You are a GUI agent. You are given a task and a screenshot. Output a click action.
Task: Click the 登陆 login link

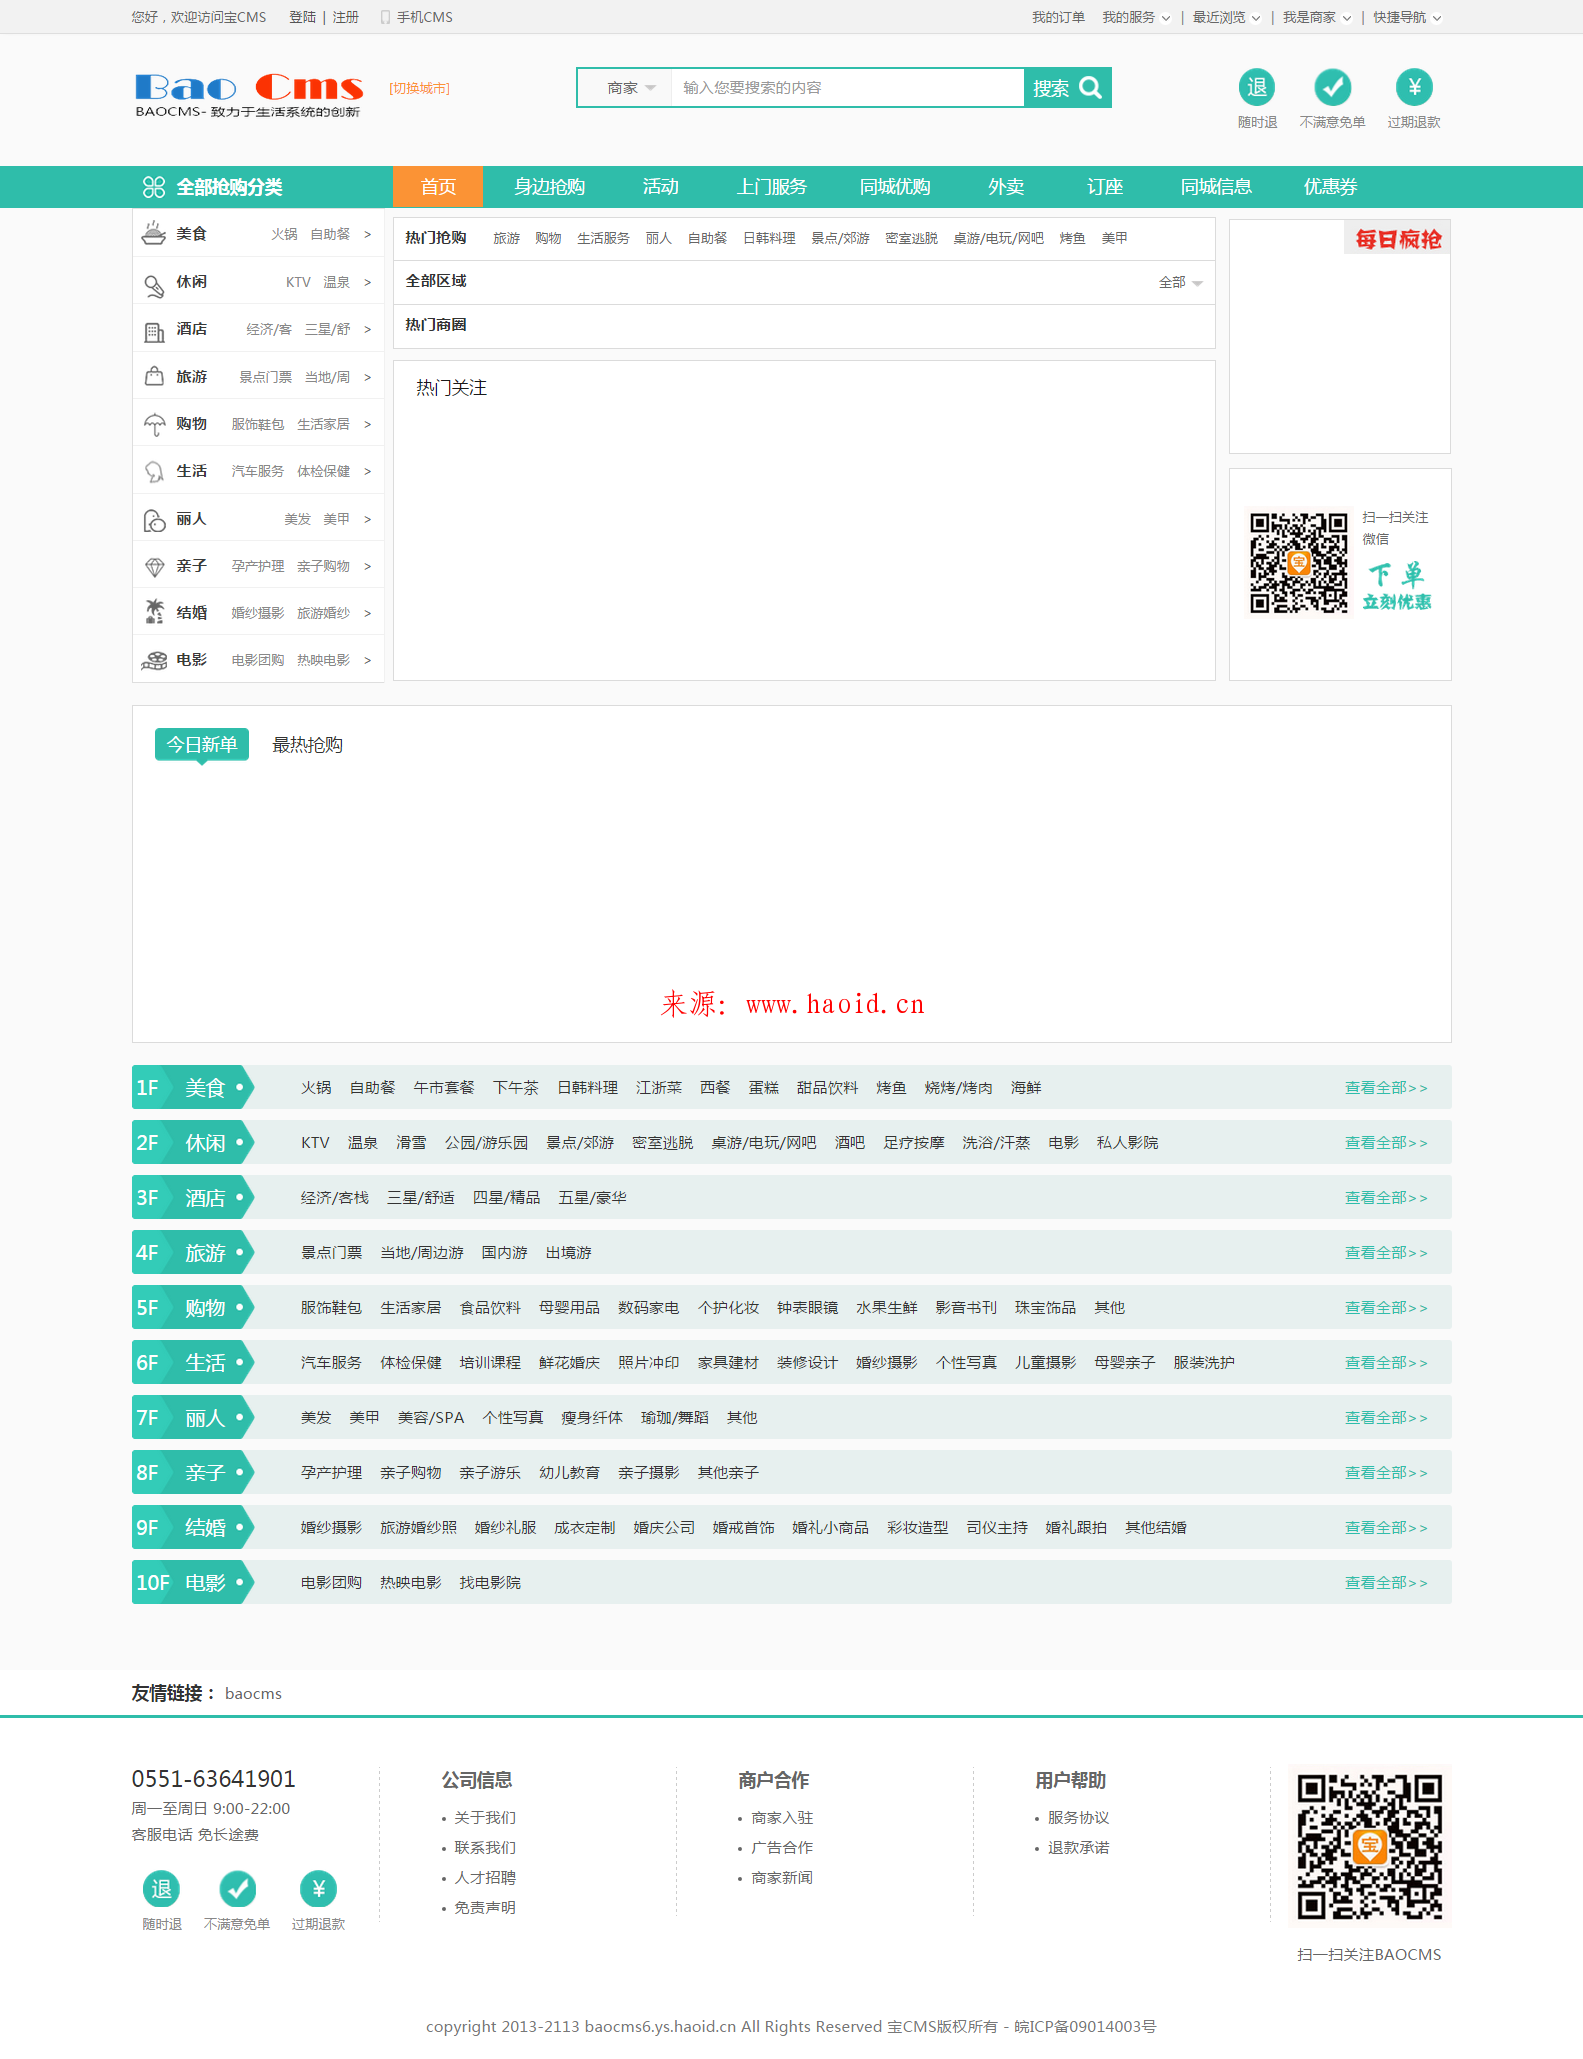coord(302,17)
